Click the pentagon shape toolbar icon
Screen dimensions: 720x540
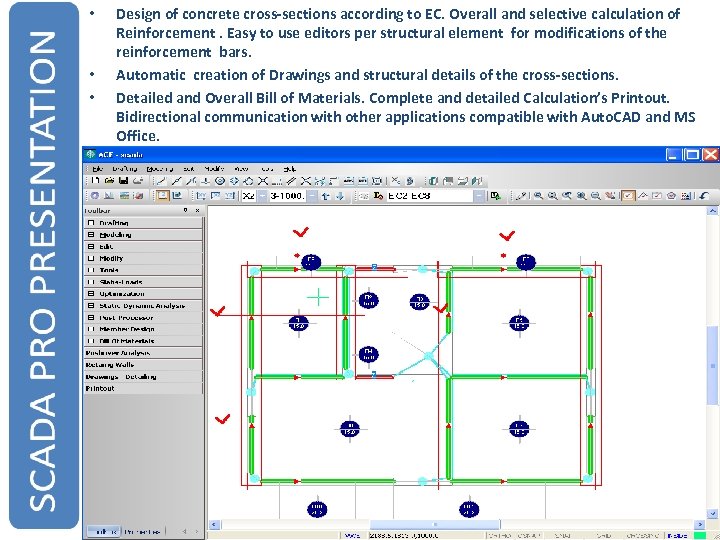click(x=671, y=196)
